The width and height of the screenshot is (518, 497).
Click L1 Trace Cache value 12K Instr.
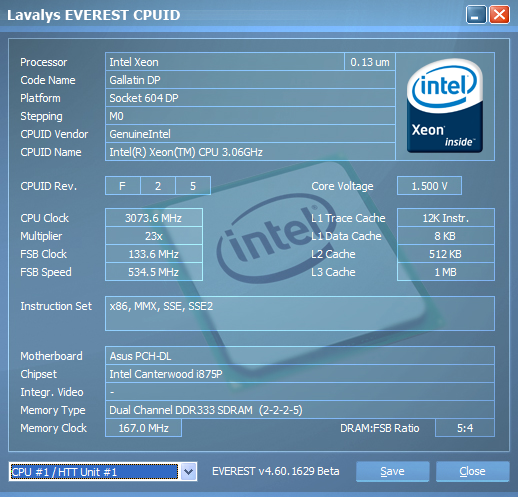click(x=446, y=218)
